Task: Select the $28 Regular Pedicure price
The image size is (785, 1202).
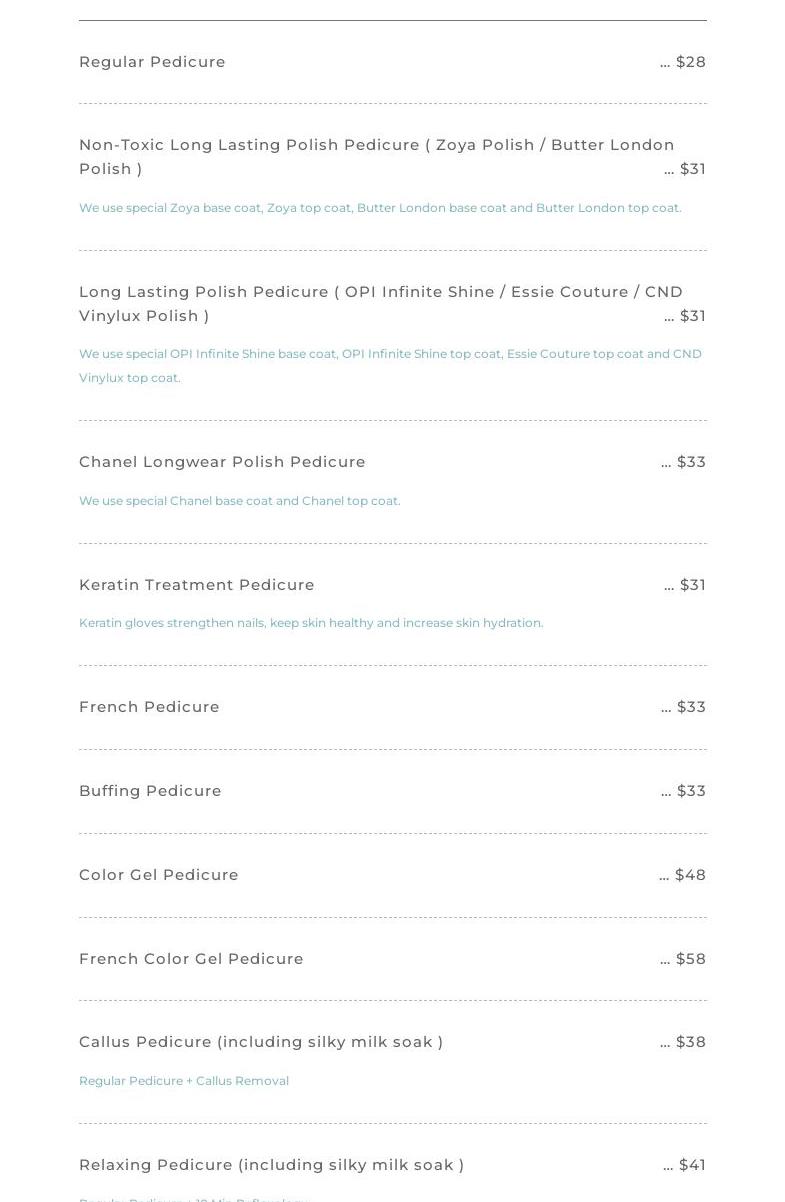Action: point(684,62)
